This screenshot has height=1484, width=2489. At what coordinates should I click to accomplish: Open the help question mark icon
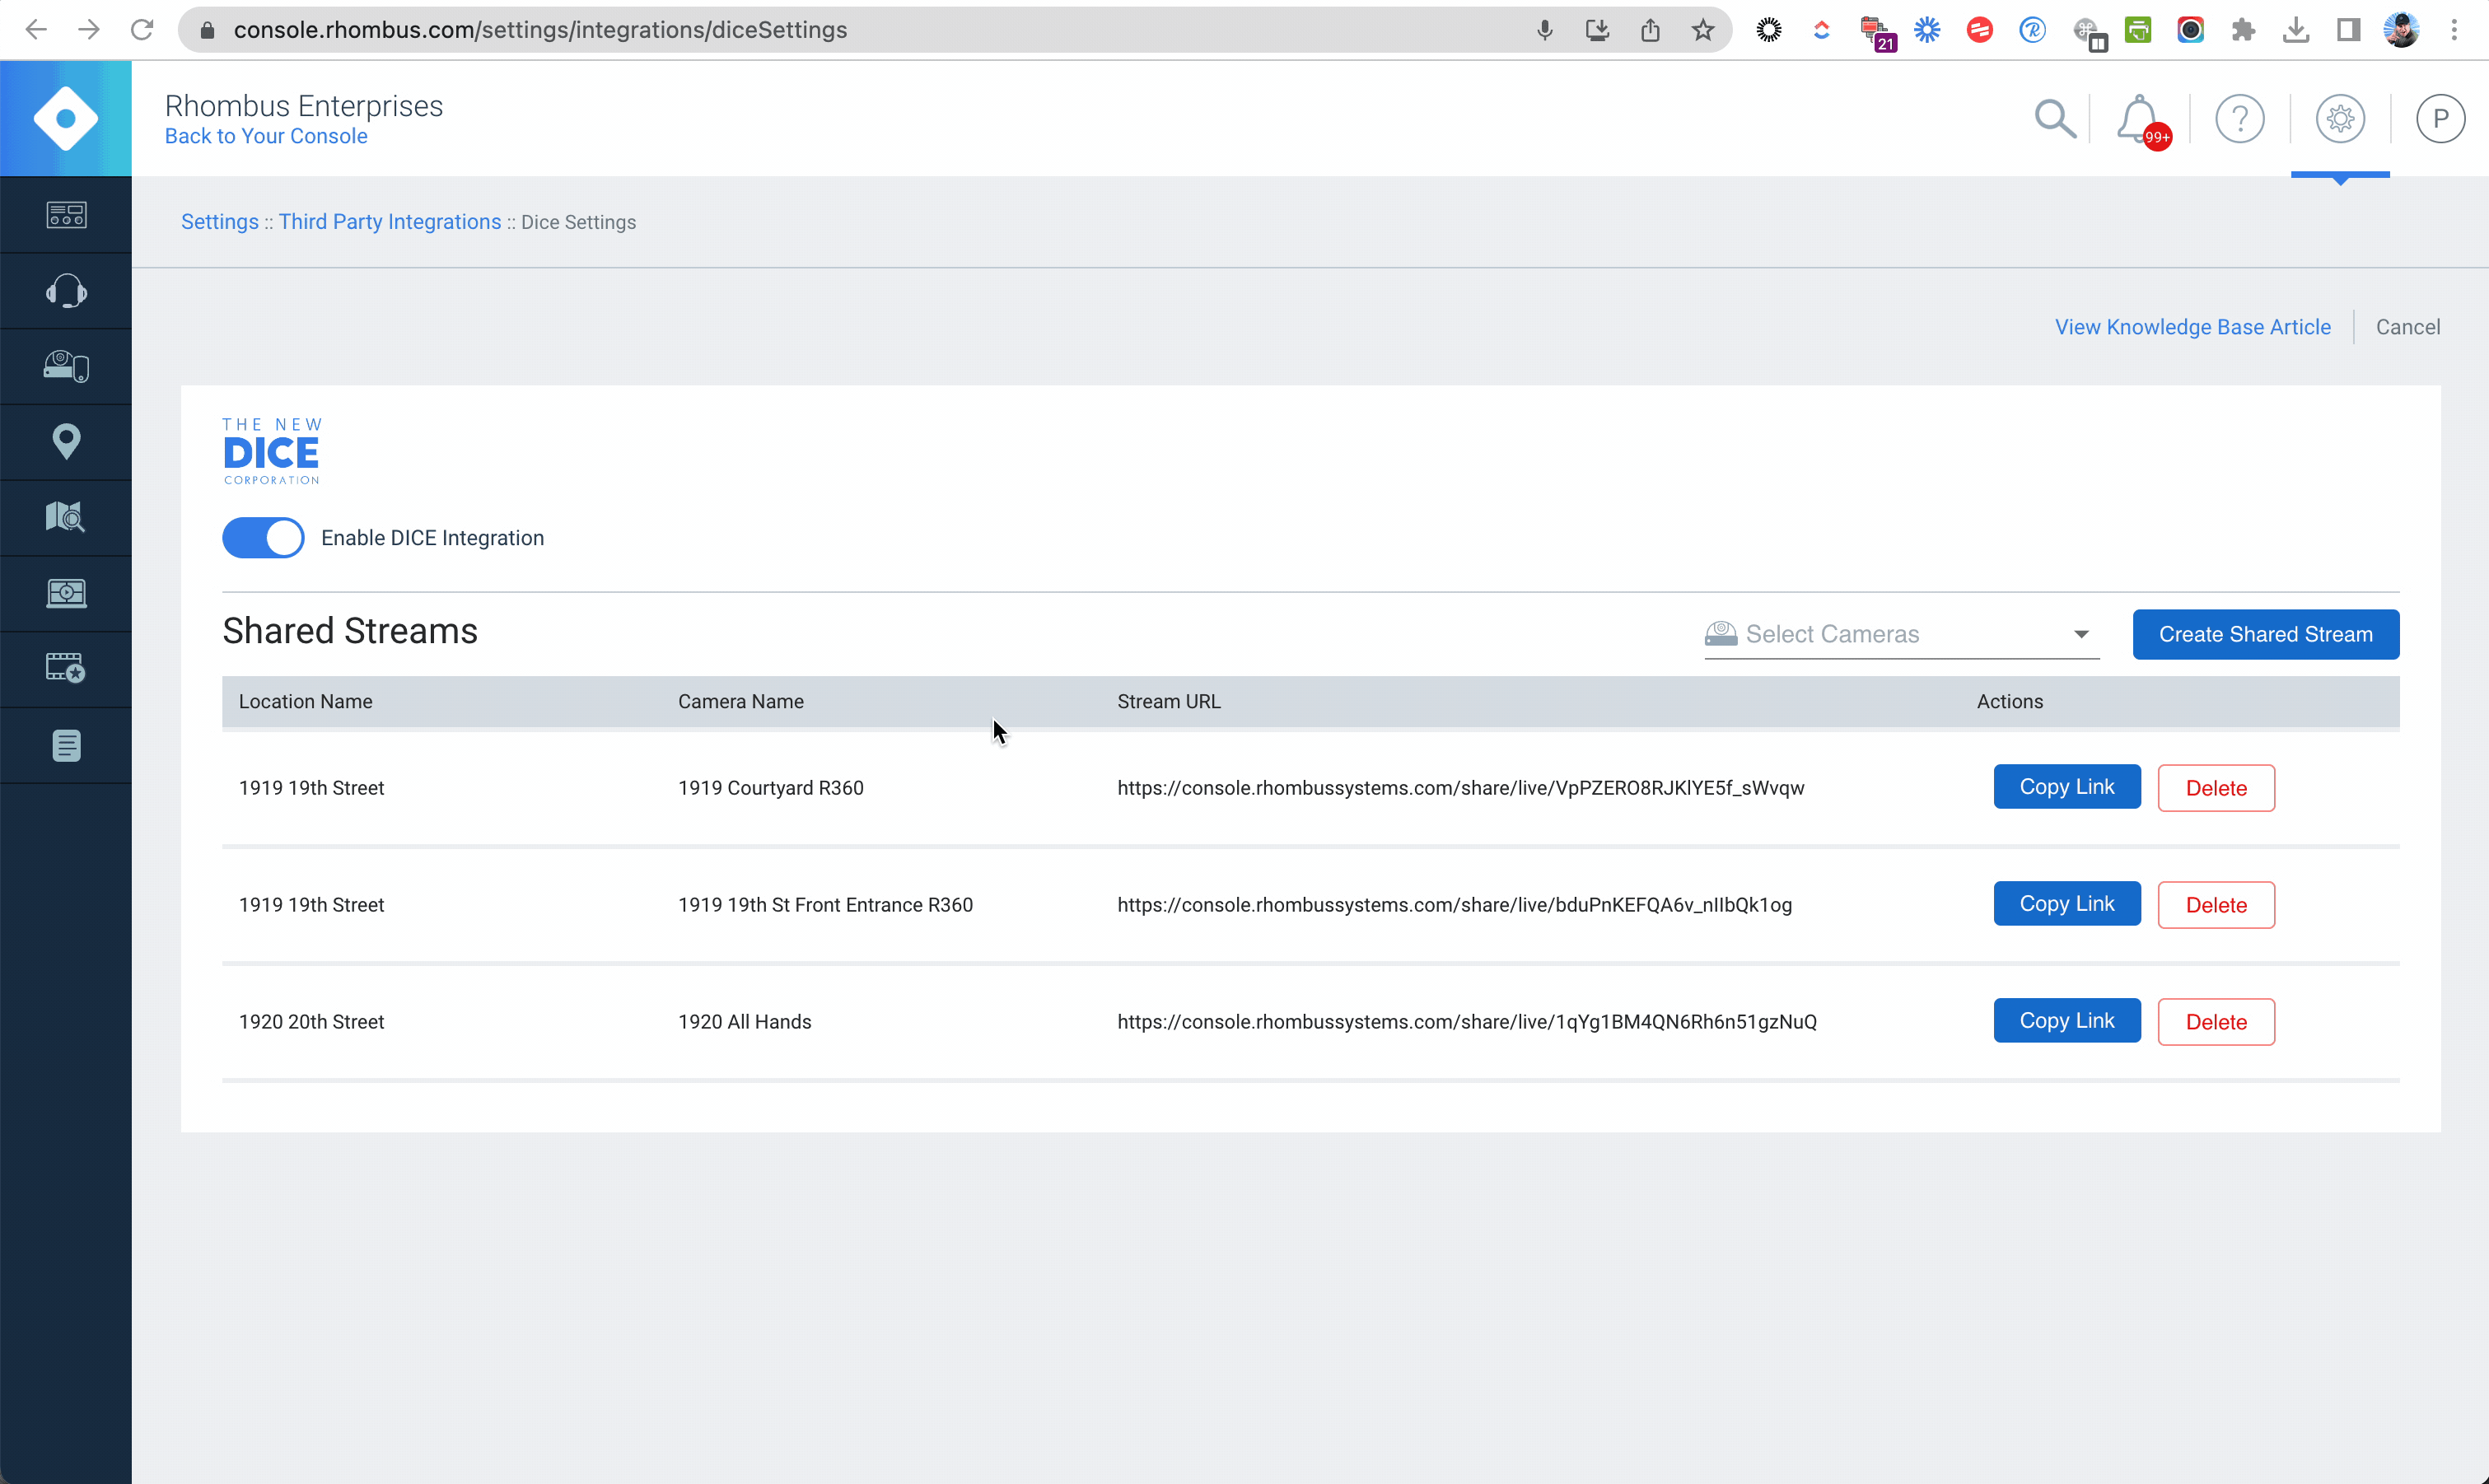click(2240, 119)
